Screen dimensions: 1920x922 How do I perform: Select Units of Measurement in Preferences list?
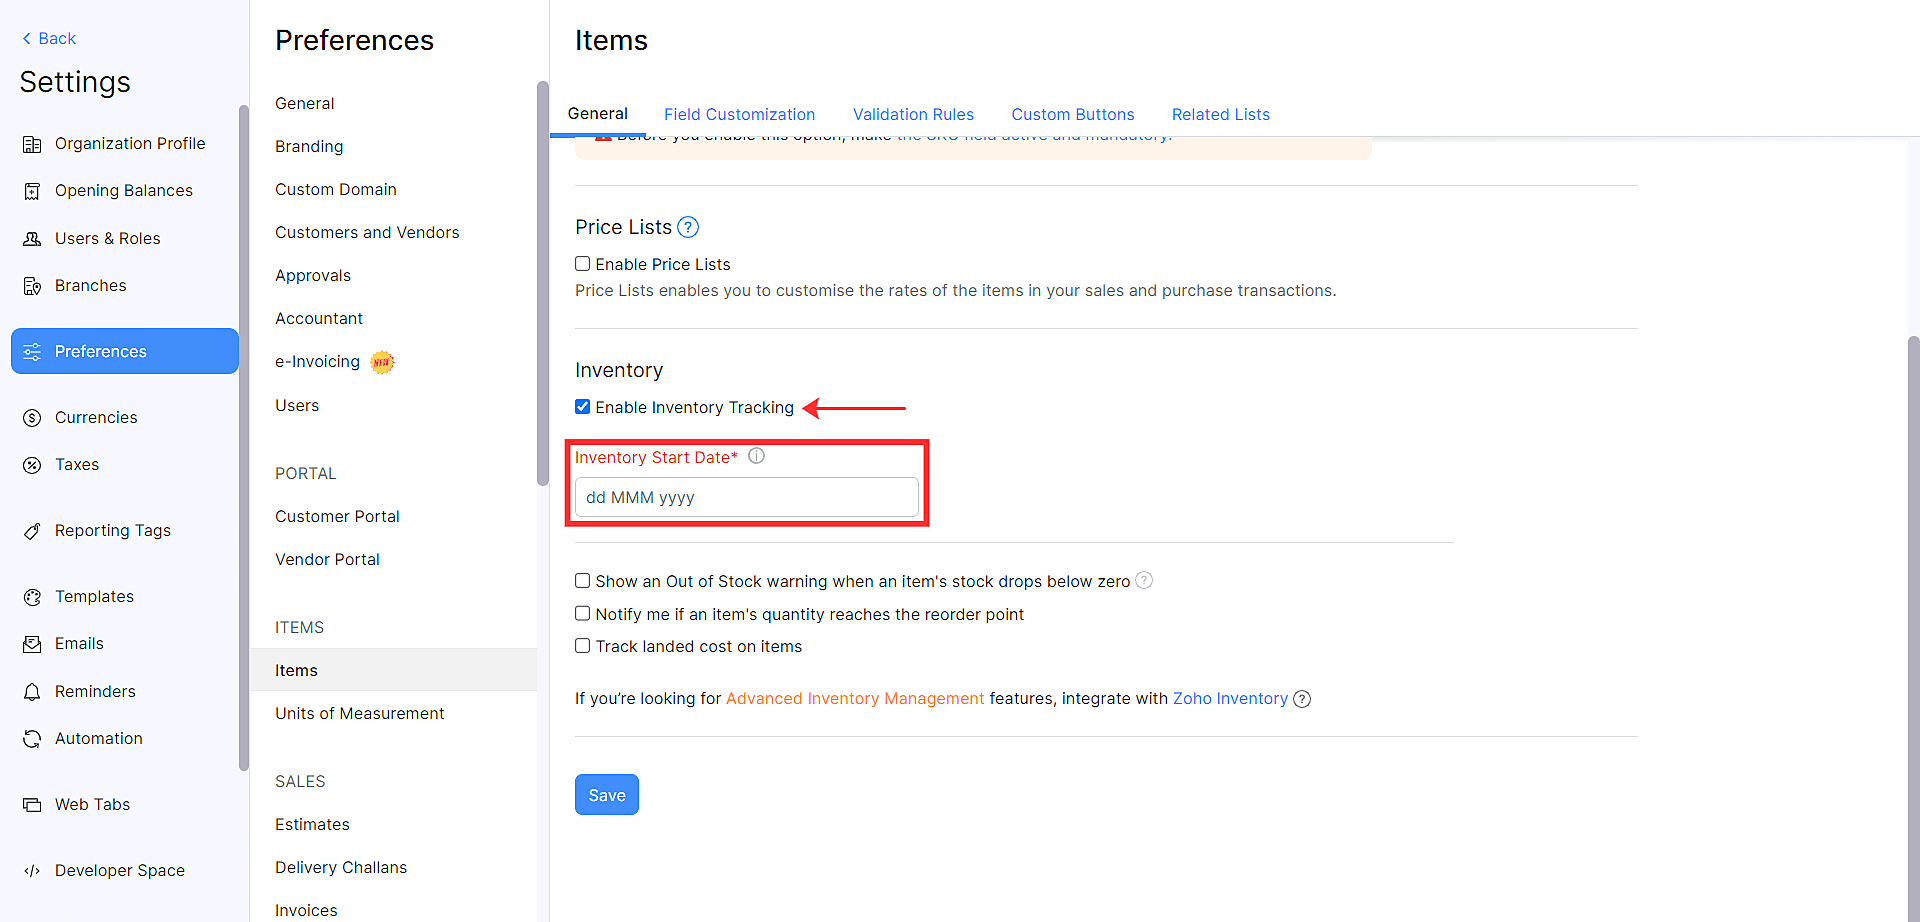tap(359, 713)
